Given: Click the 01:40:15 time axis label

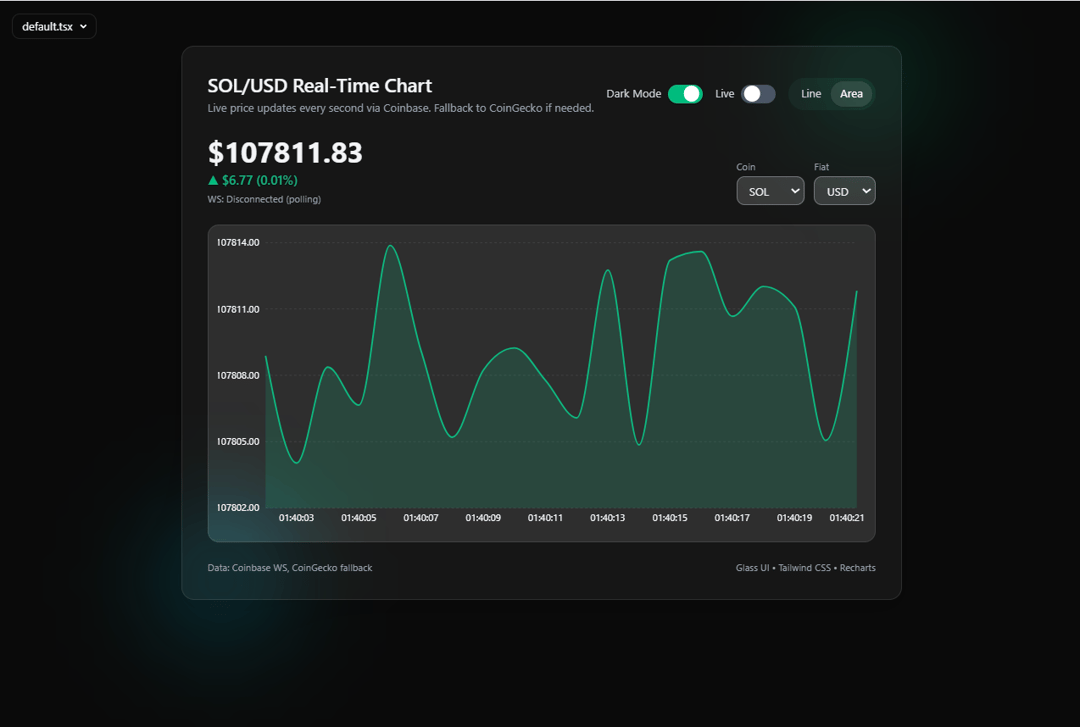Looking at the screenshot, I should pyautogui.click(x=670, y=518).
